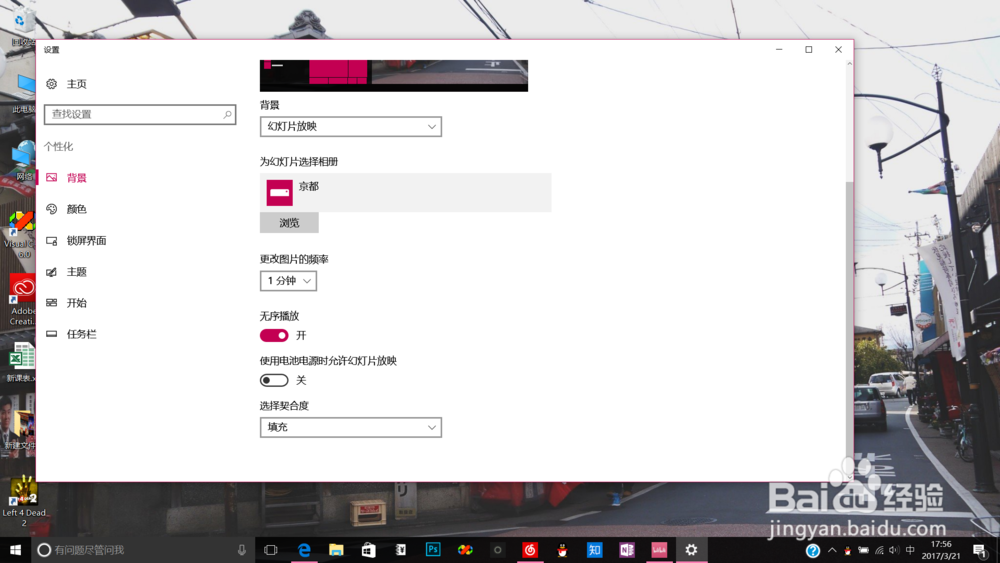Click the desktop preview thumbnail
The height and width of the screenshot is (563, 1000).
click(394, 75)
